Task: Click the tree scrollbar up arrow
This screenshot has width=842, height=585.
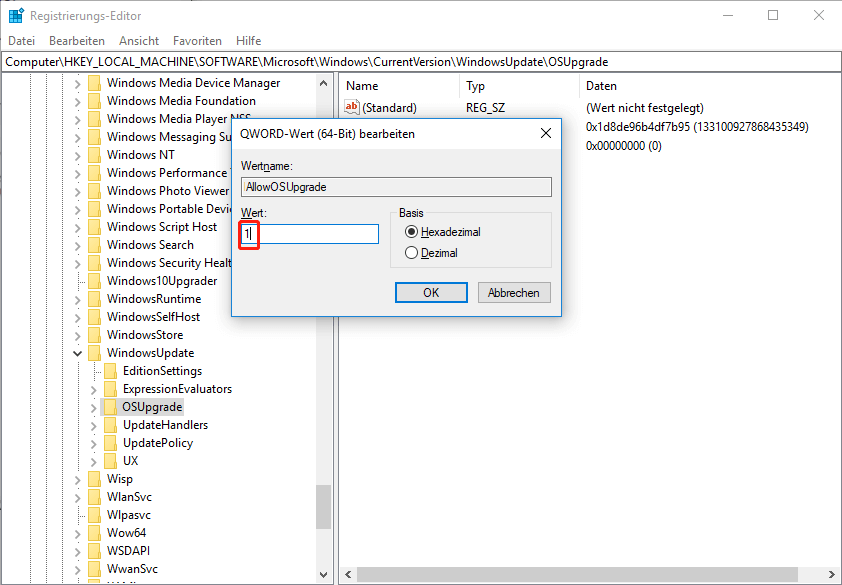Action: (x=323, y=83)
